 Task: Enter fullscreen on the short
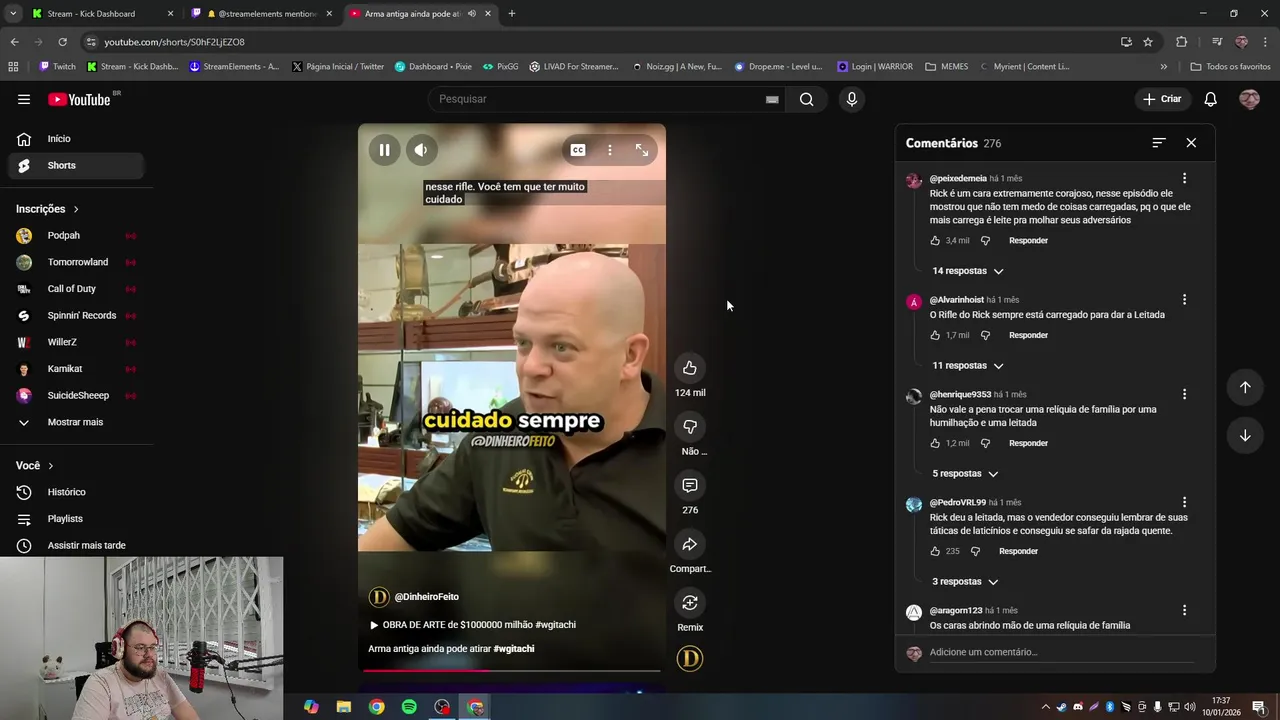click(x=642, y=150)
